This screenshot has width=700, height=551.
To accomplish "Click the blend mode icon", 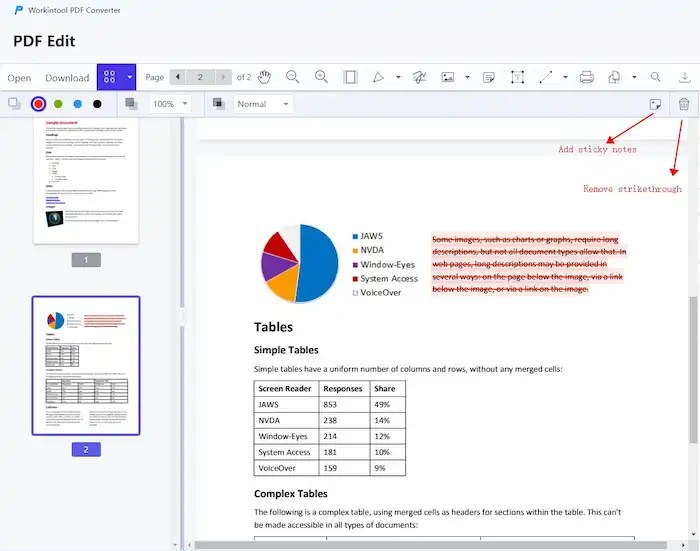I will [218, 104].
